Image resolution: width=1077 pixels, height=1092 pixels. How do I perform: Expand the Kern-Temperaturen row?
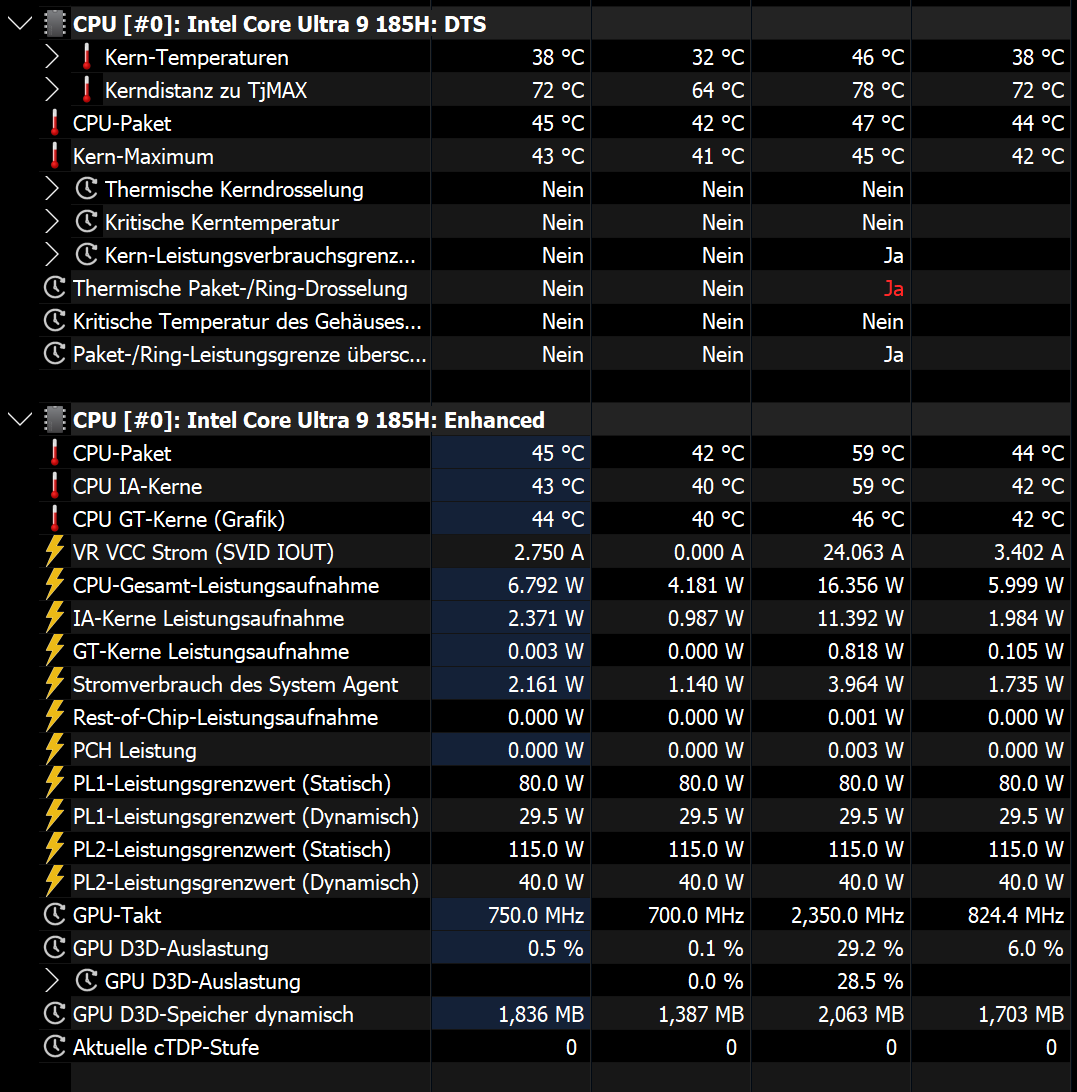52,57
